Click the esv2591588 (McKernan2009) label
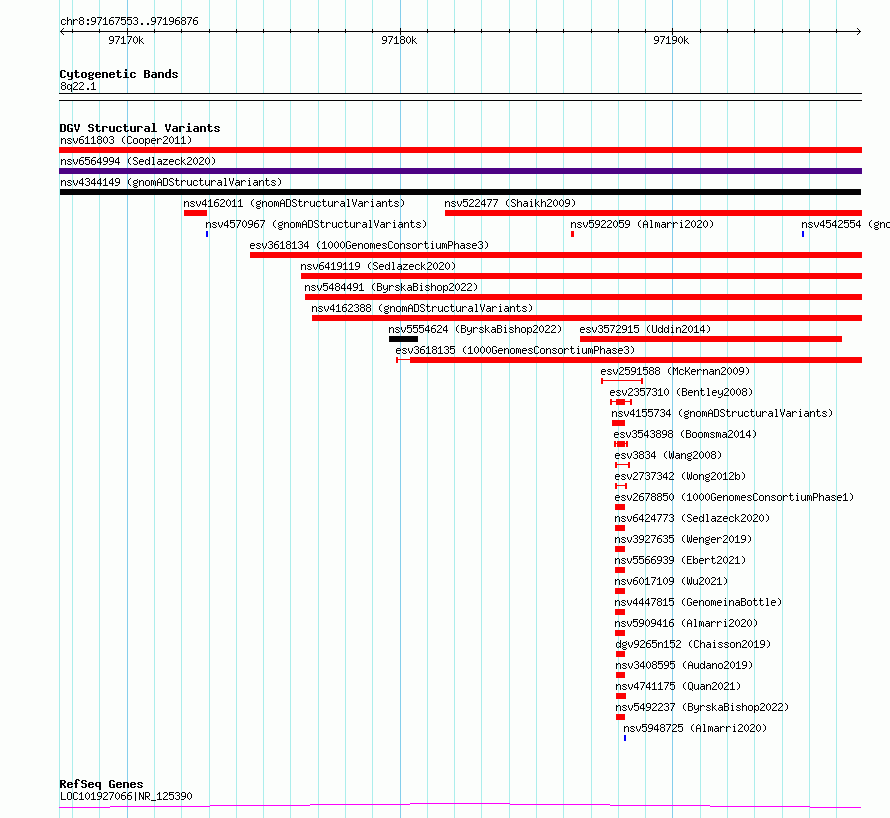 675,371
